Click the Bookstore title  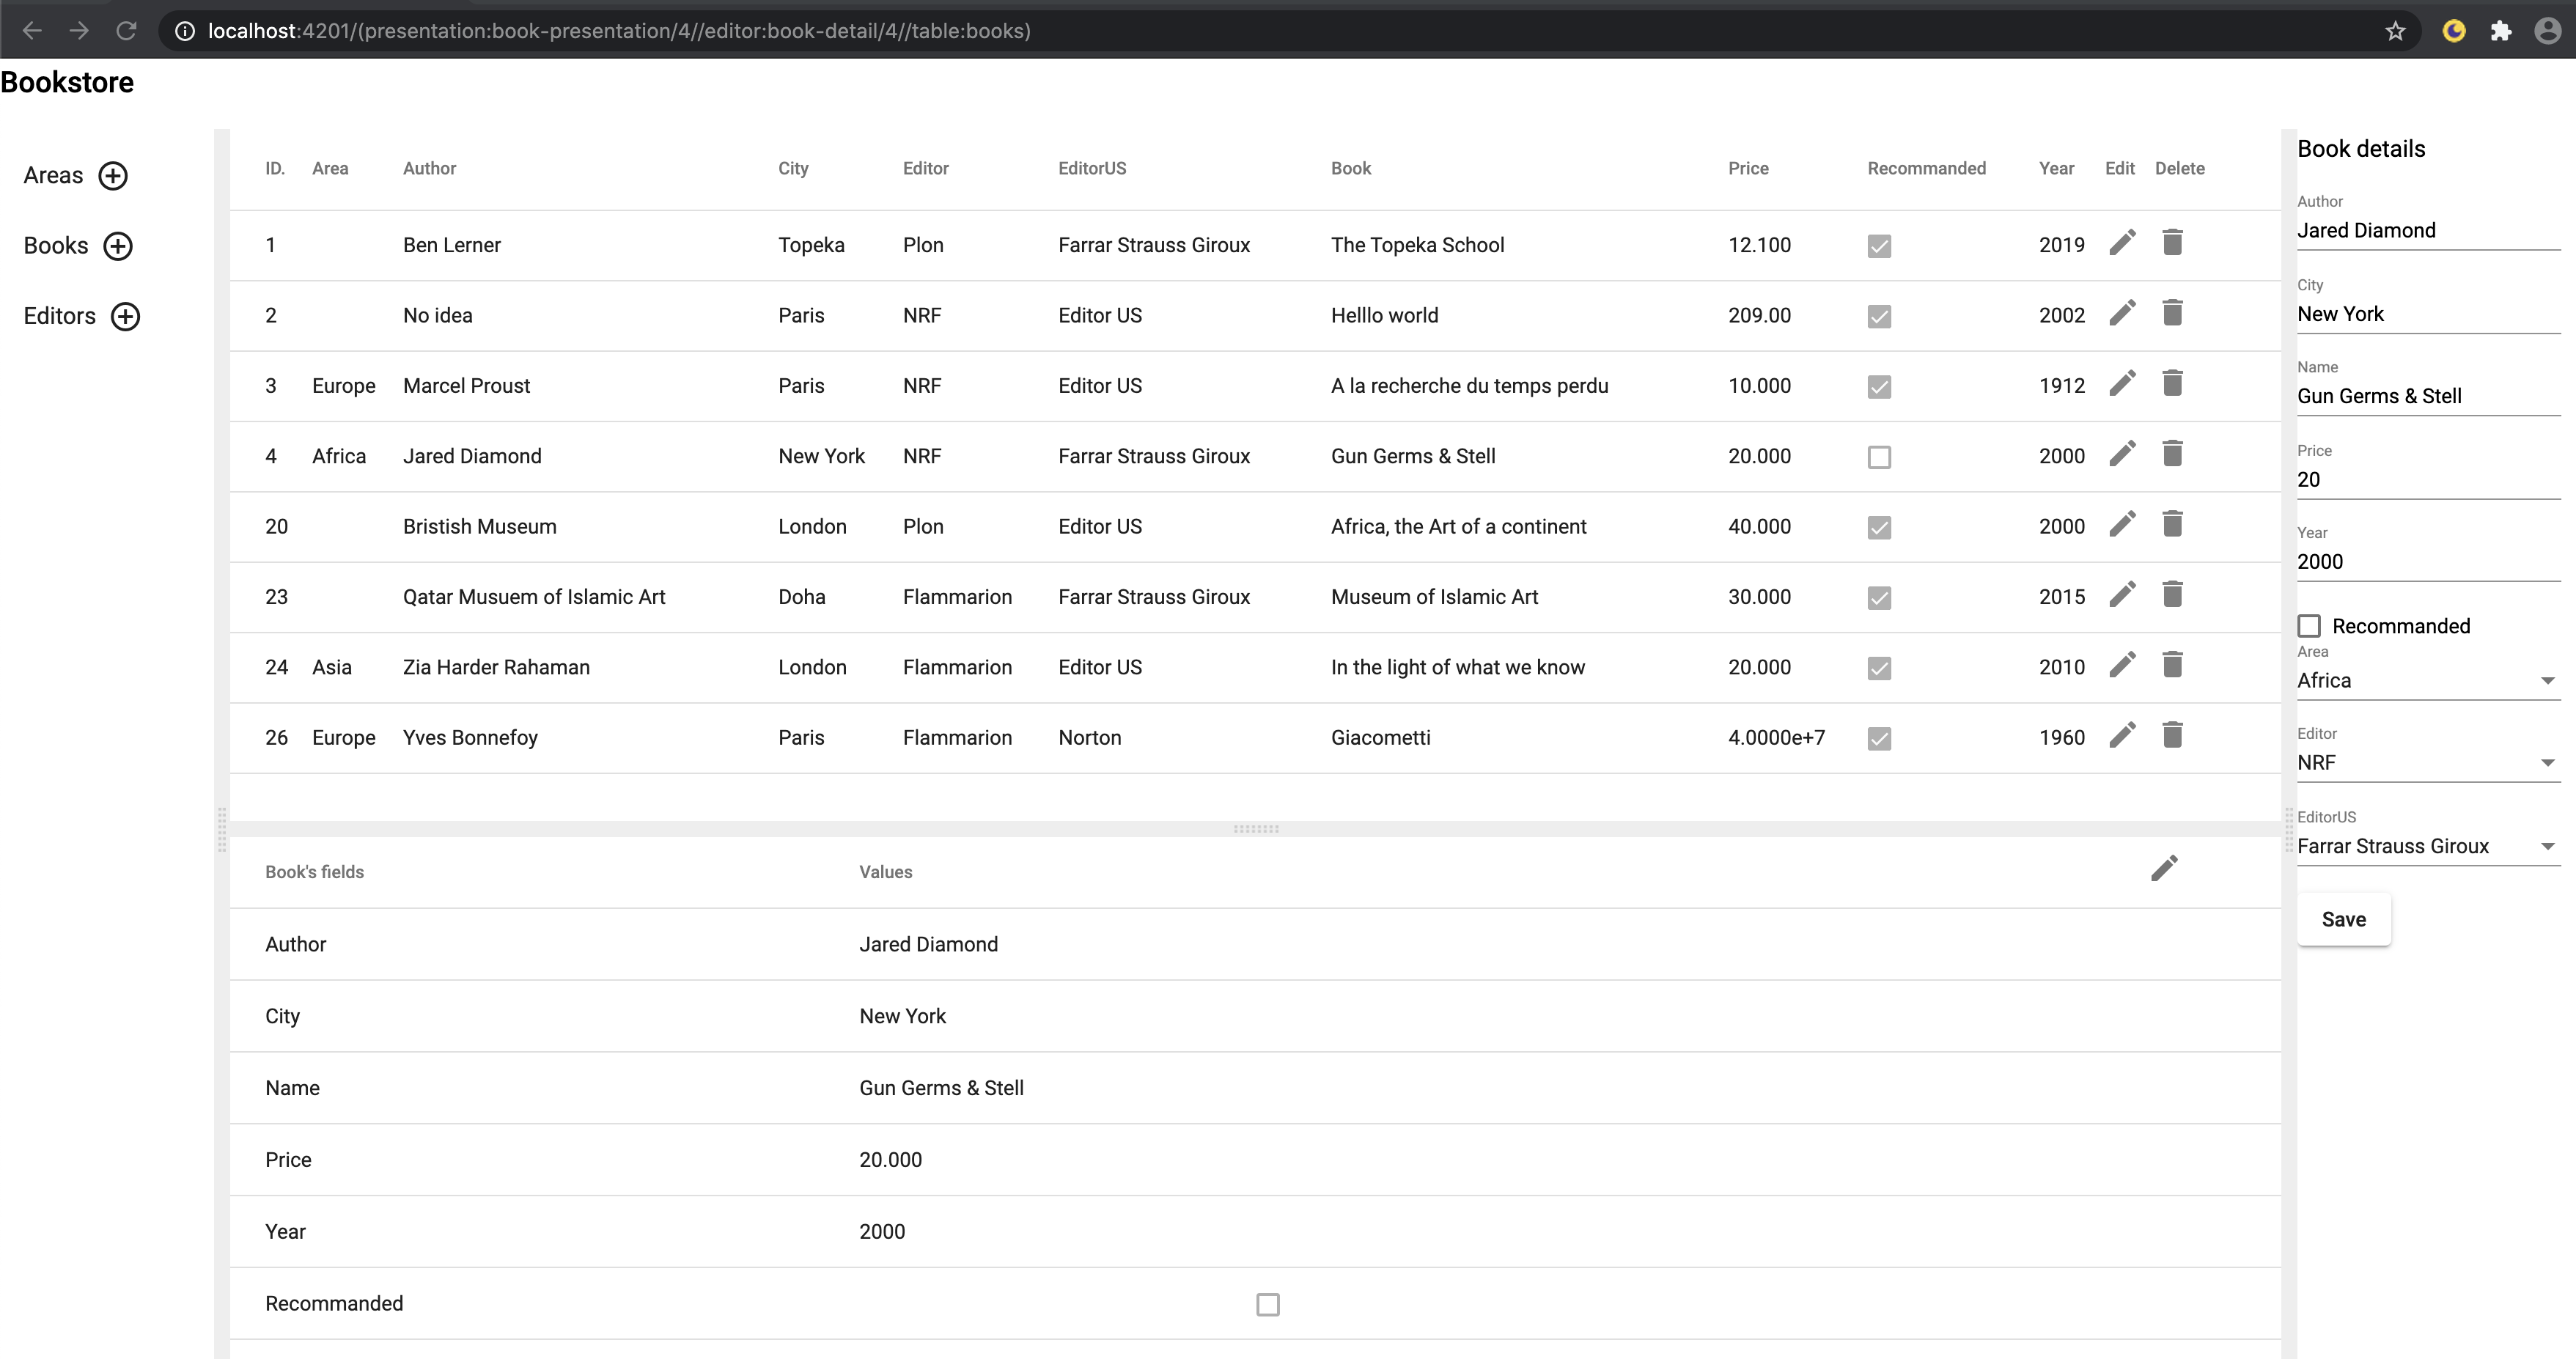point(67,83)
